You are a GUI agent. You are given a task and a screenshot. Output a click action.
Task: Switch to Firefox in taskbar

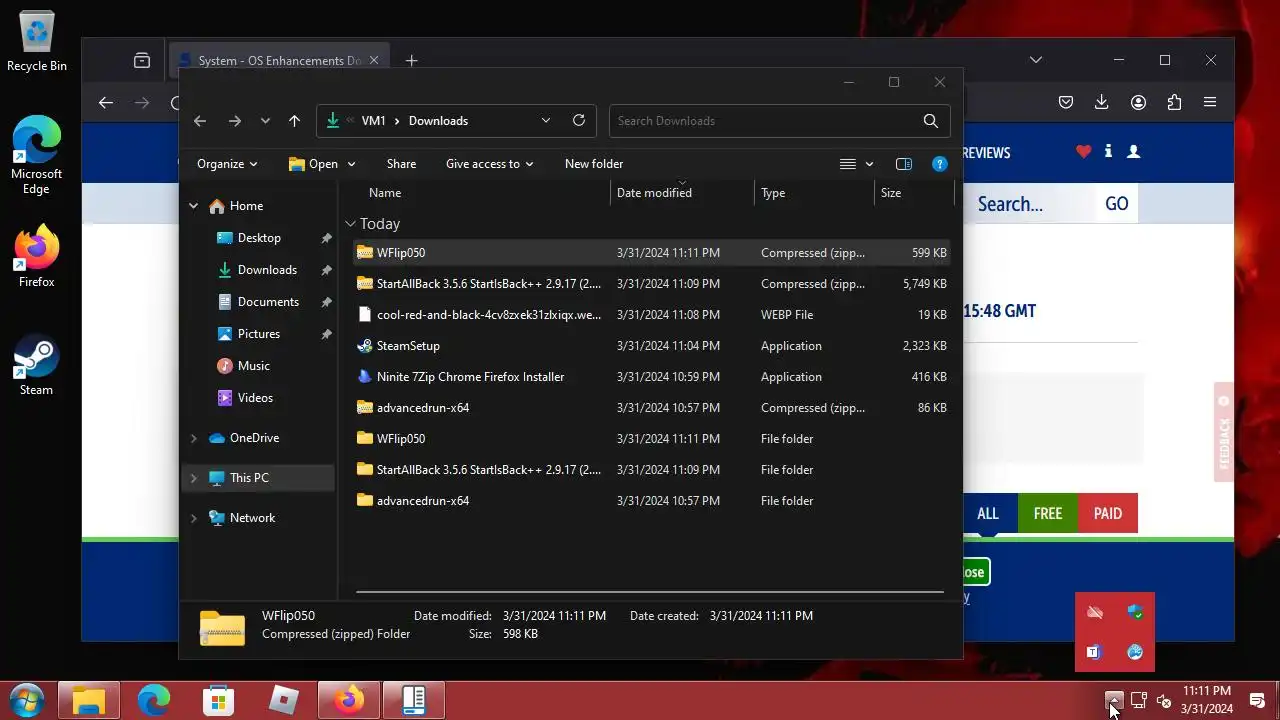point(349,700)
